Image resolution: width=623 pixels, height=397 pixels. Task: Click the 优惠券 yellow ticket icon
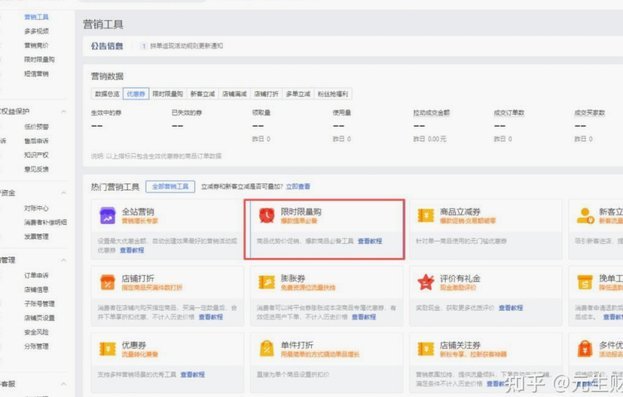pyautogui.click(x=107, y=349)
